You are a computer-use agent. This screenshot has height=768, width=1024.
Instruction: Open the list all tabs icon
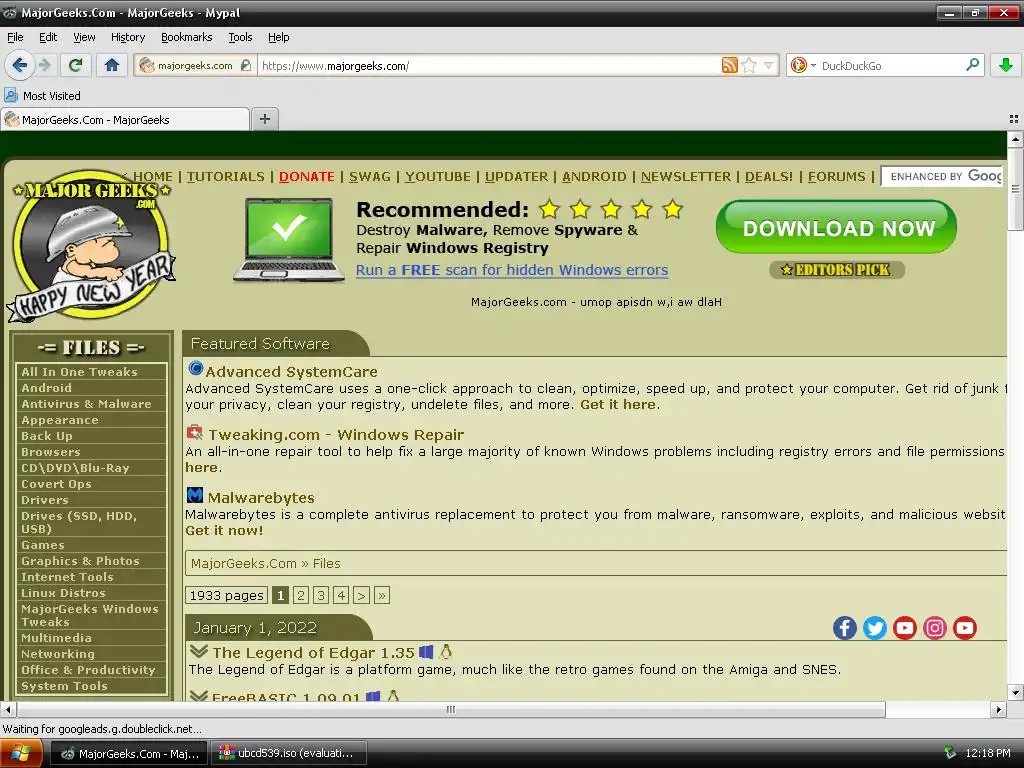tap(1014, 119)
